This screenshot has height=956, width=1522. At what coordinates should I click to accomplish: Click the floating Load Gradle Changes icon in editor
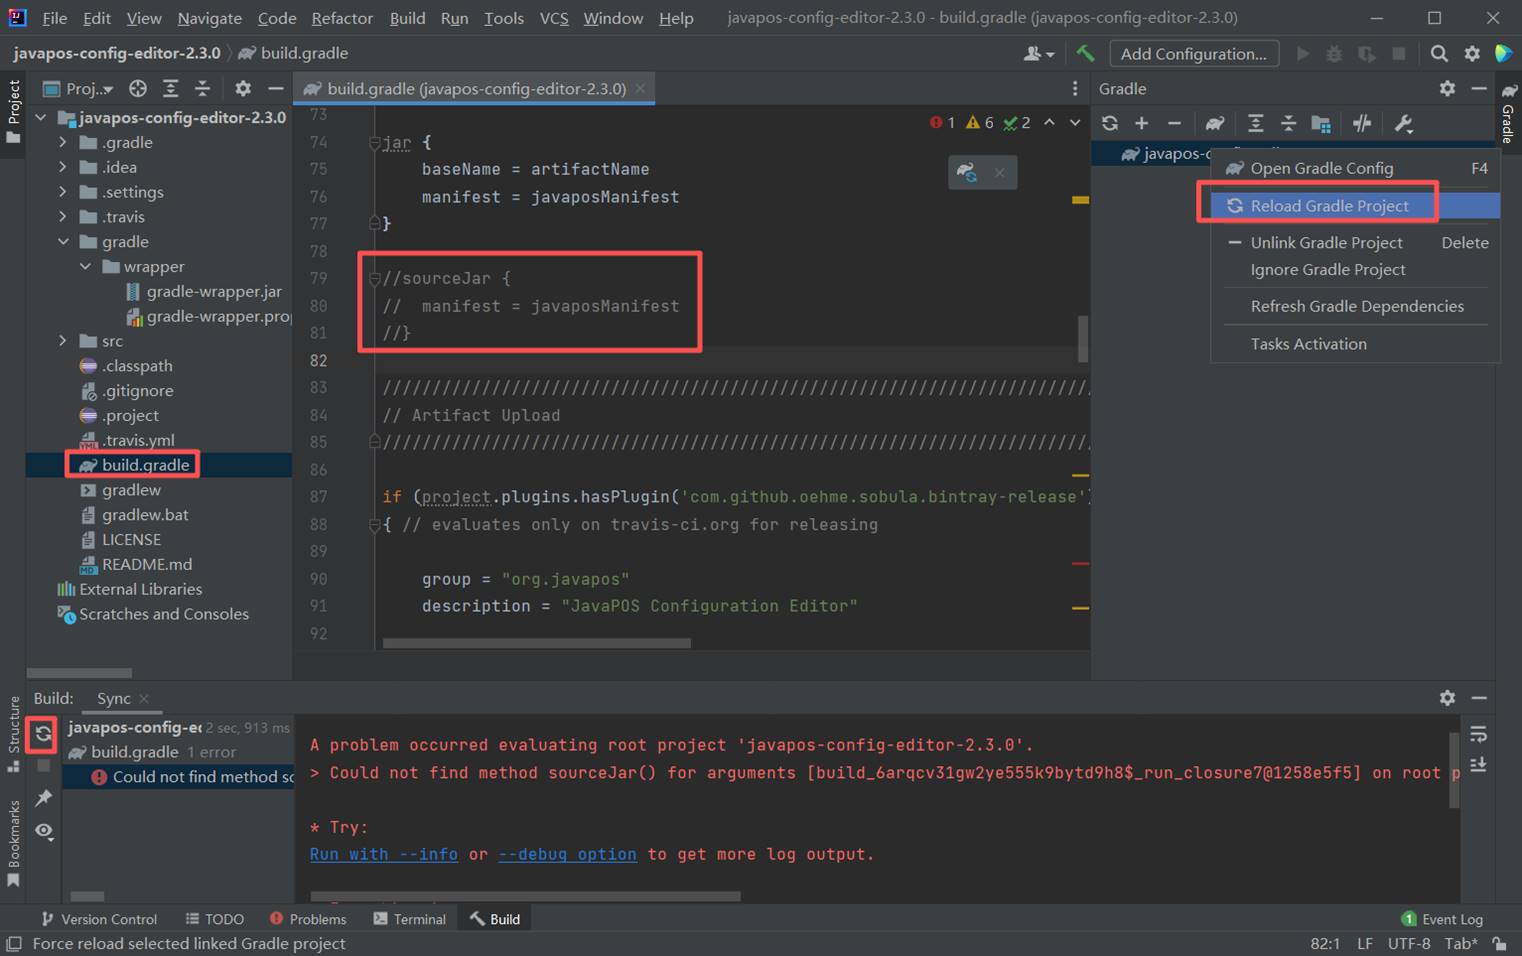click(x=966, y=172)
